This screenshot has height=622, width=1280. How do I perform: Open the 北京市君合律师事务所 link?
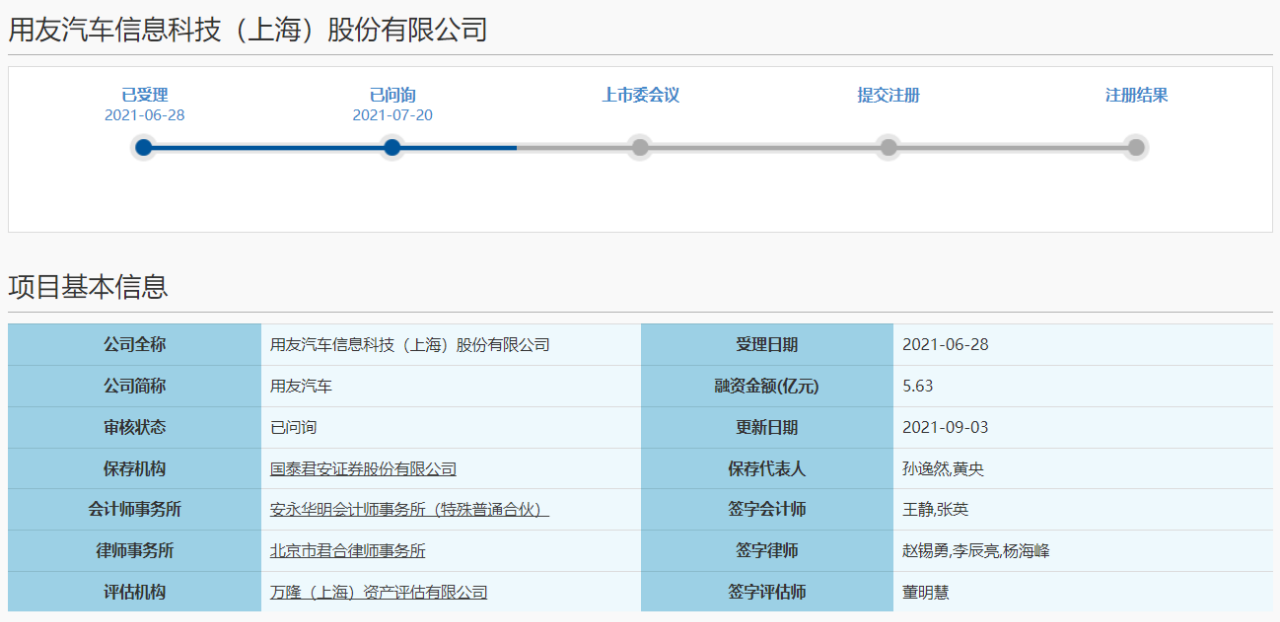348,551
